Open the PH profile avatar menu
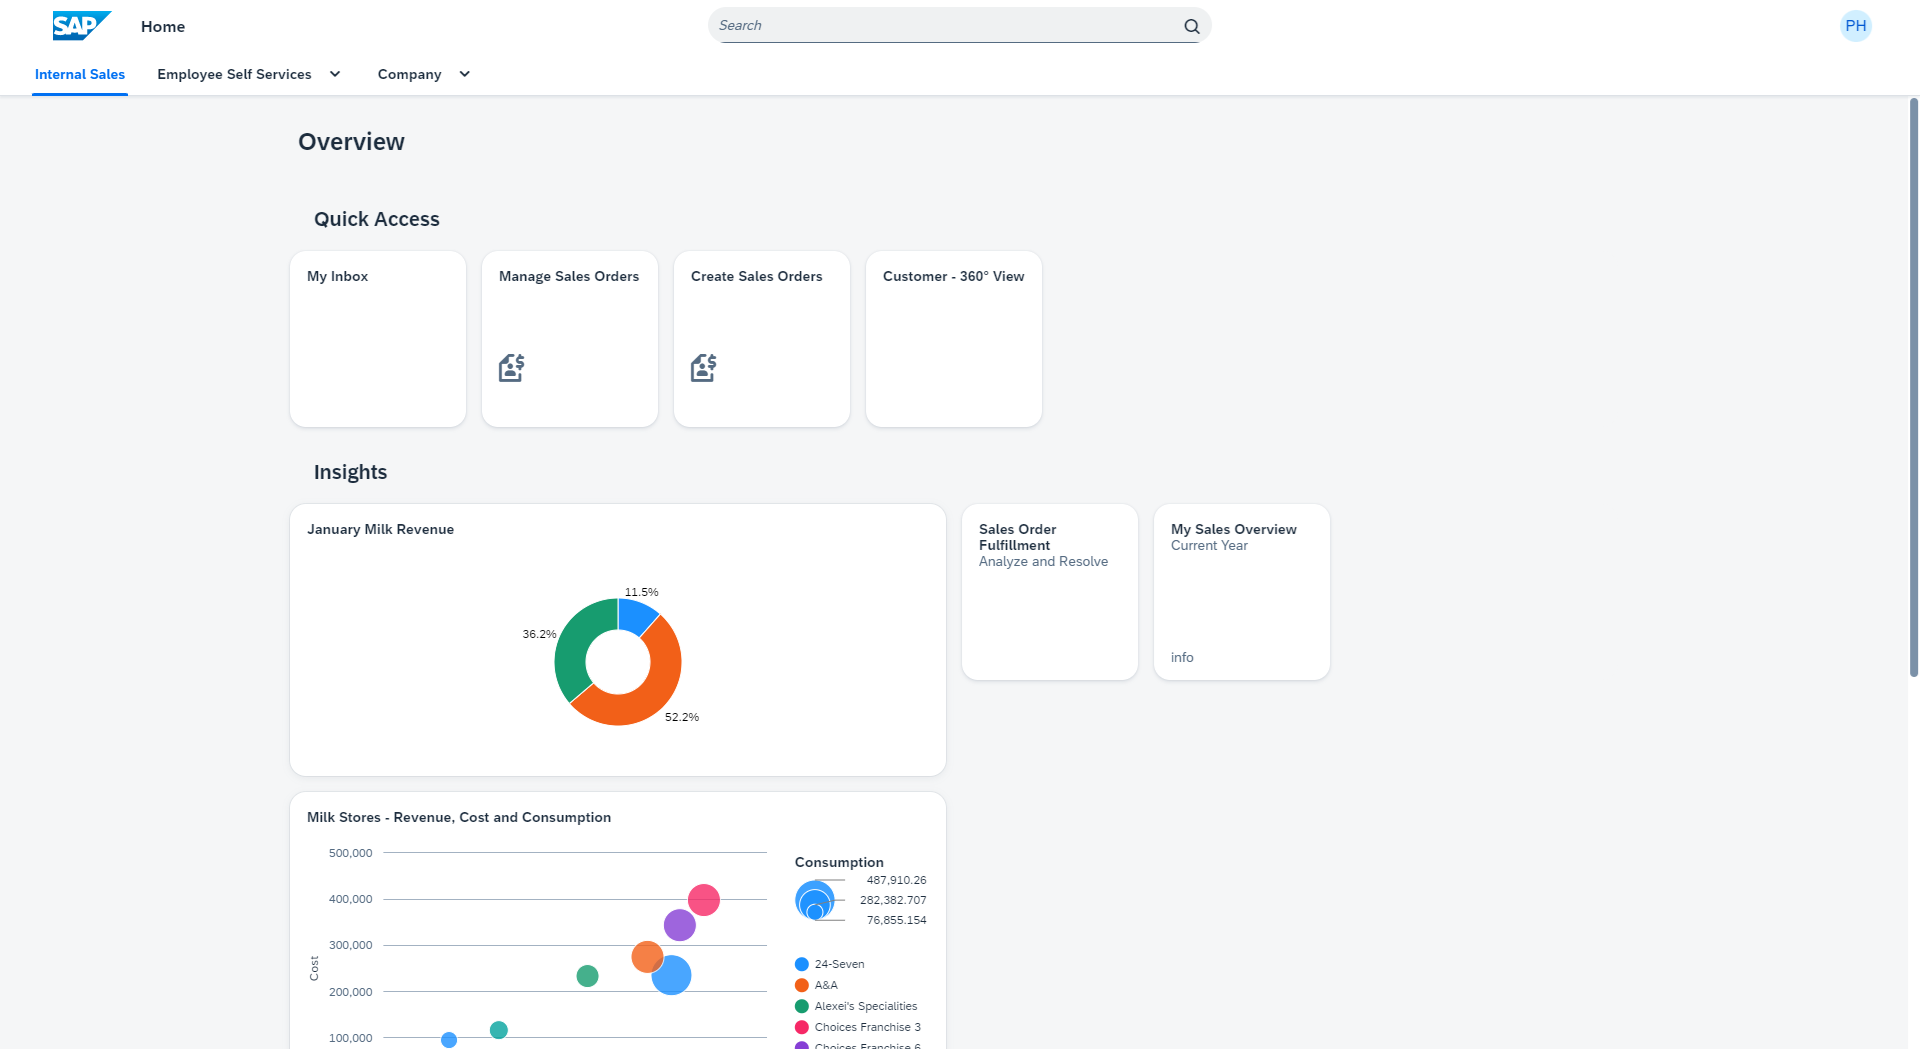Screen dimensions: 1920x1049 coord(1856,25)
